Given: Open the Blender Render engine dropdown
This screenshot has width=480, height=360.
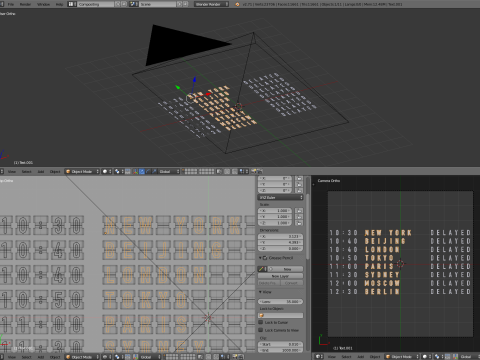Looking at the screenshot, I should click(x=211, y=4).
